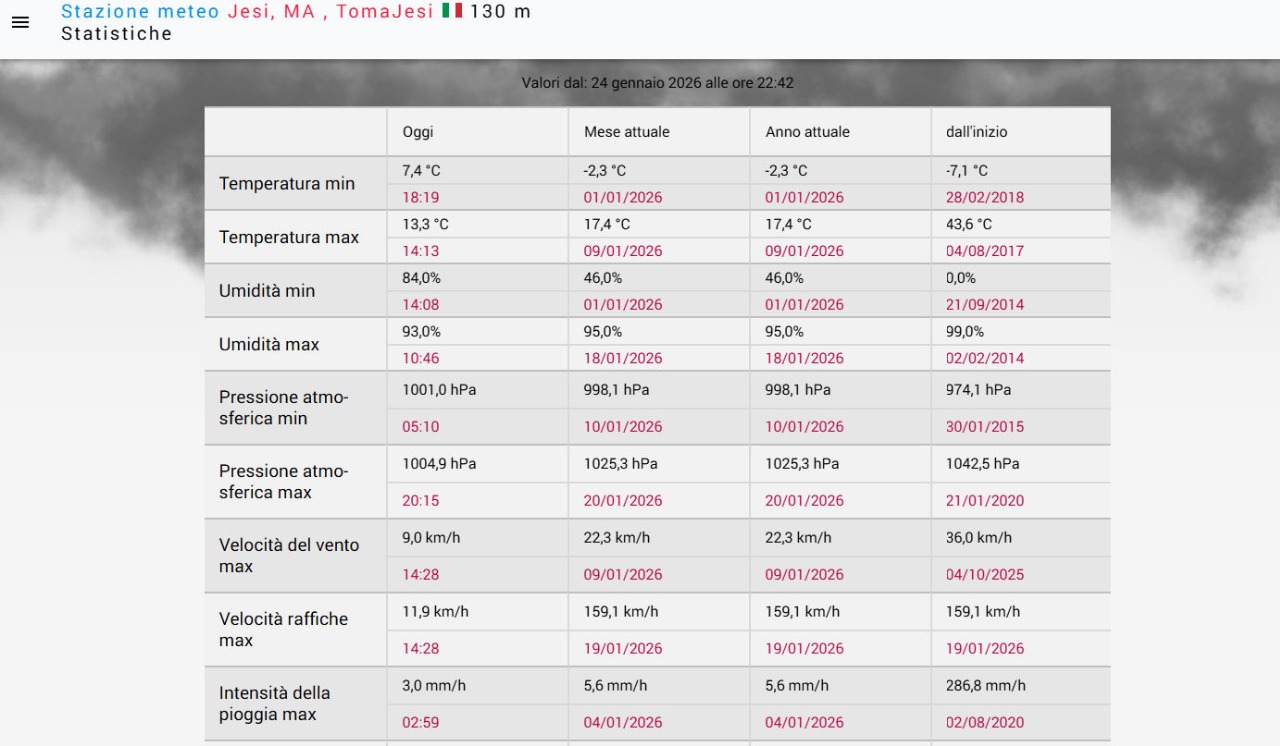1280x746 pixels.
Task: Open the Jesi, MA, TomaJesi station link
Action: pyautogui.click(x=330, y=12)
